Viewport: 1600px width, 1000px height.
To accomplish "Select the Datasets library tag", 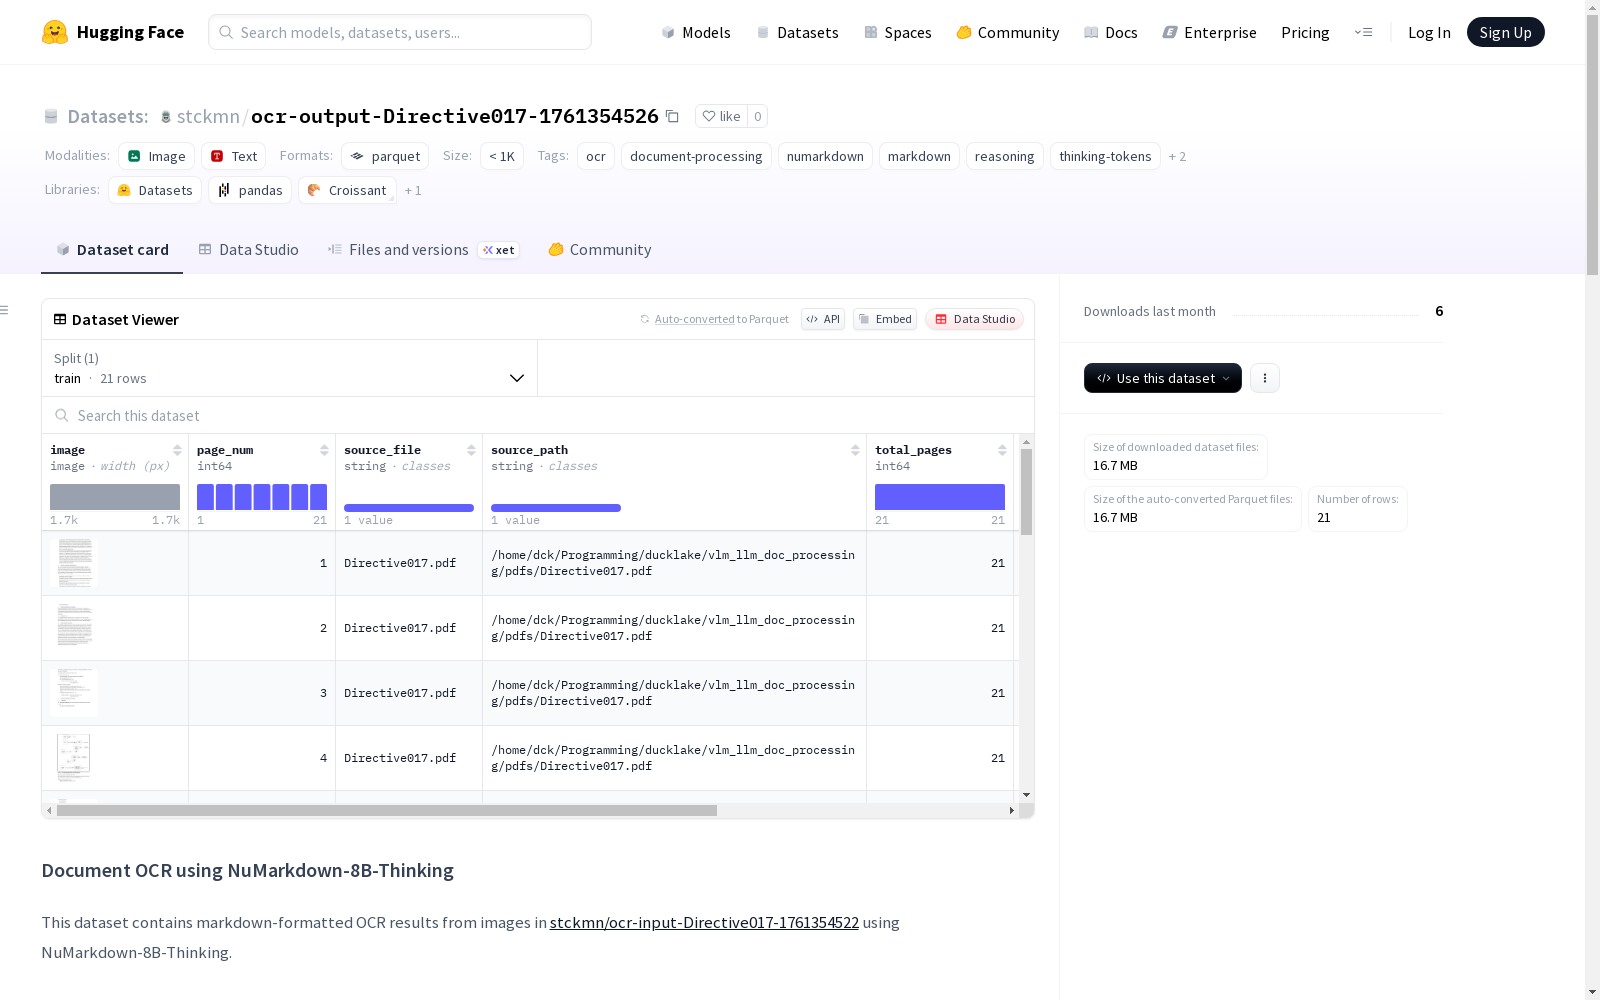I will point(155,190).
